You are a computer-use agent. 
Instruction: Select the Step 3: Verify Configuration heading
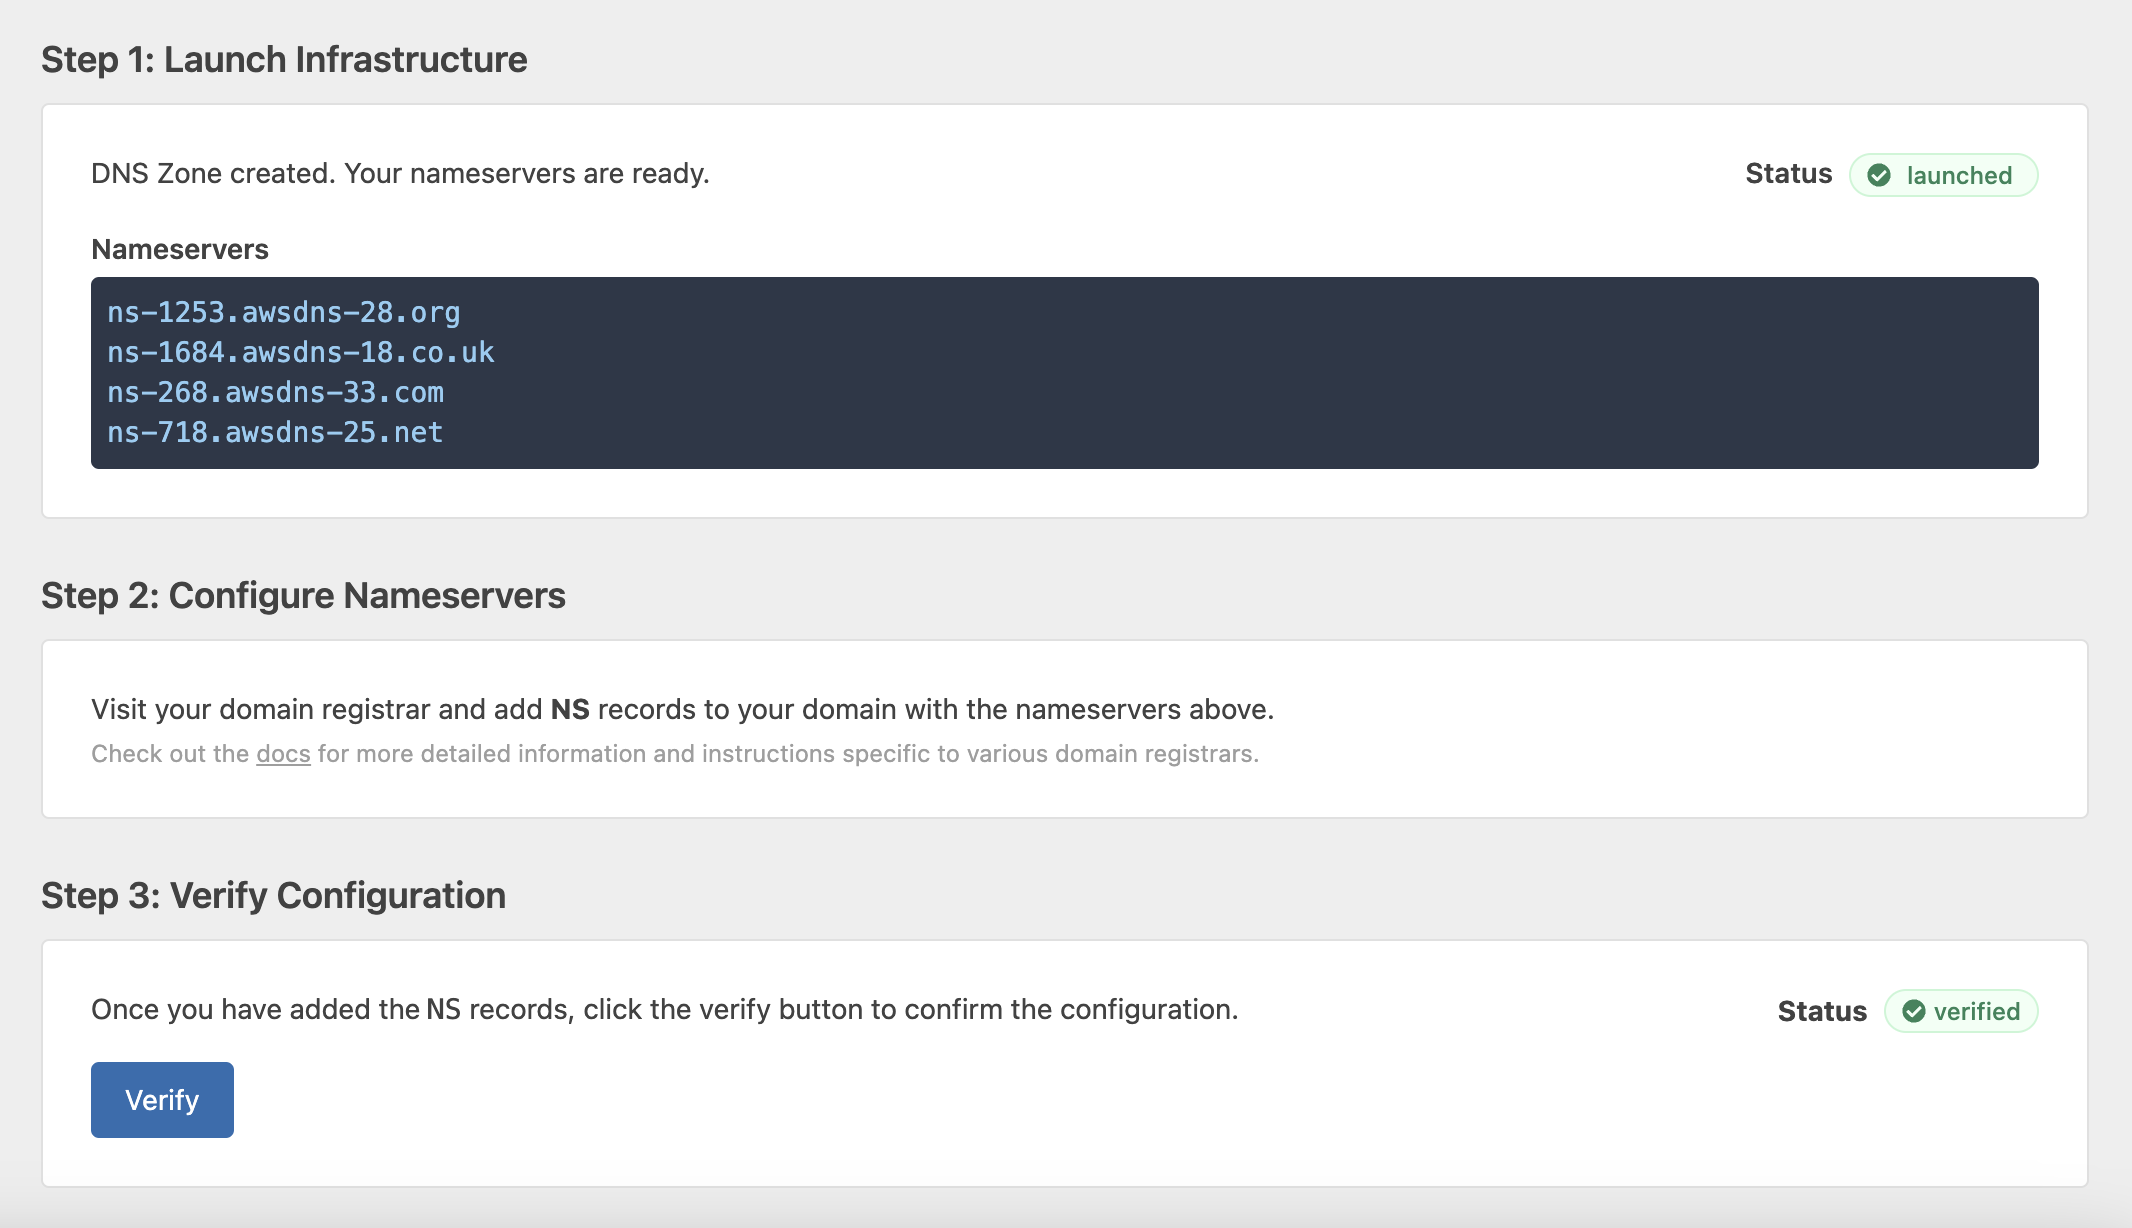pyautogui.click(x=274, y=896)
